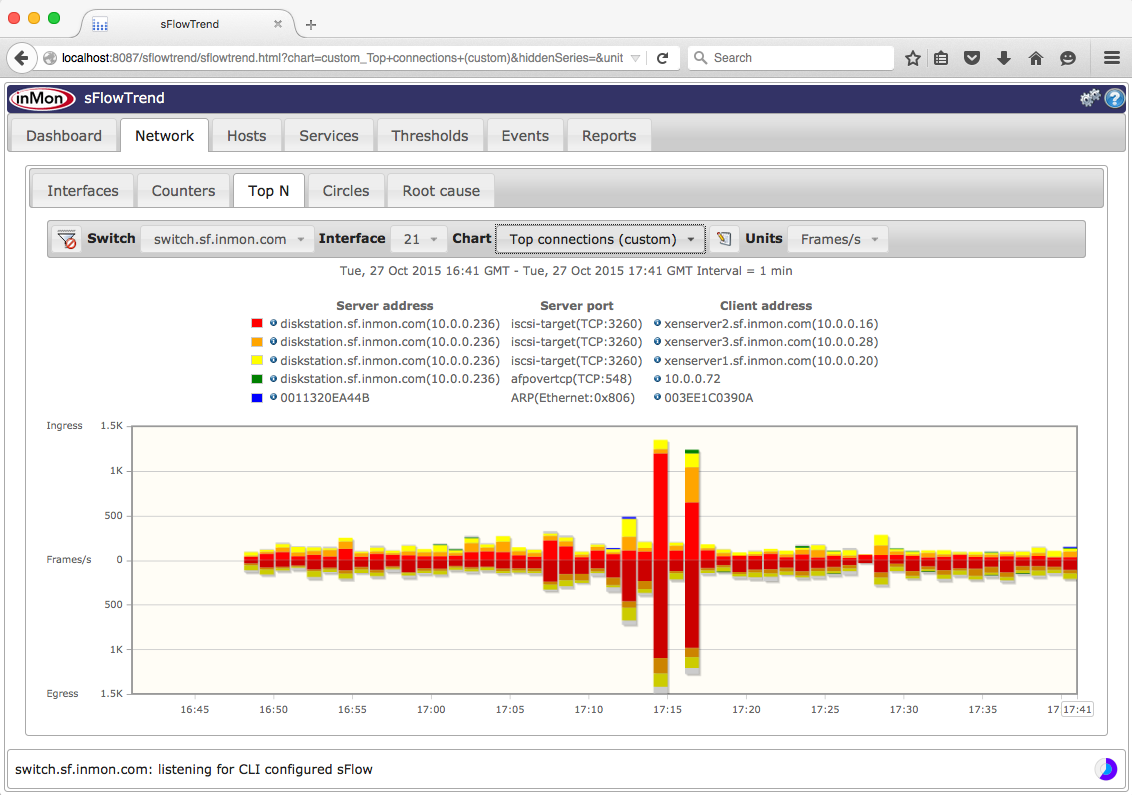The height and width of the screenshot is (795, 1132).
Task: Expand the Interface 21 dropdown
Action: pos(418,238)
